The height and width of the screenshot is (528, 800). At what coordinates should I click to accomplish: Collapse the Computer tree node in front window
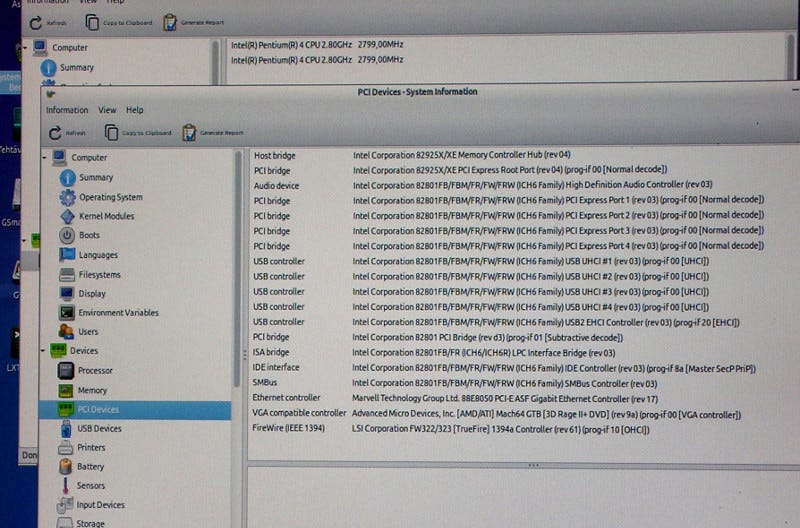click(44, 158)
